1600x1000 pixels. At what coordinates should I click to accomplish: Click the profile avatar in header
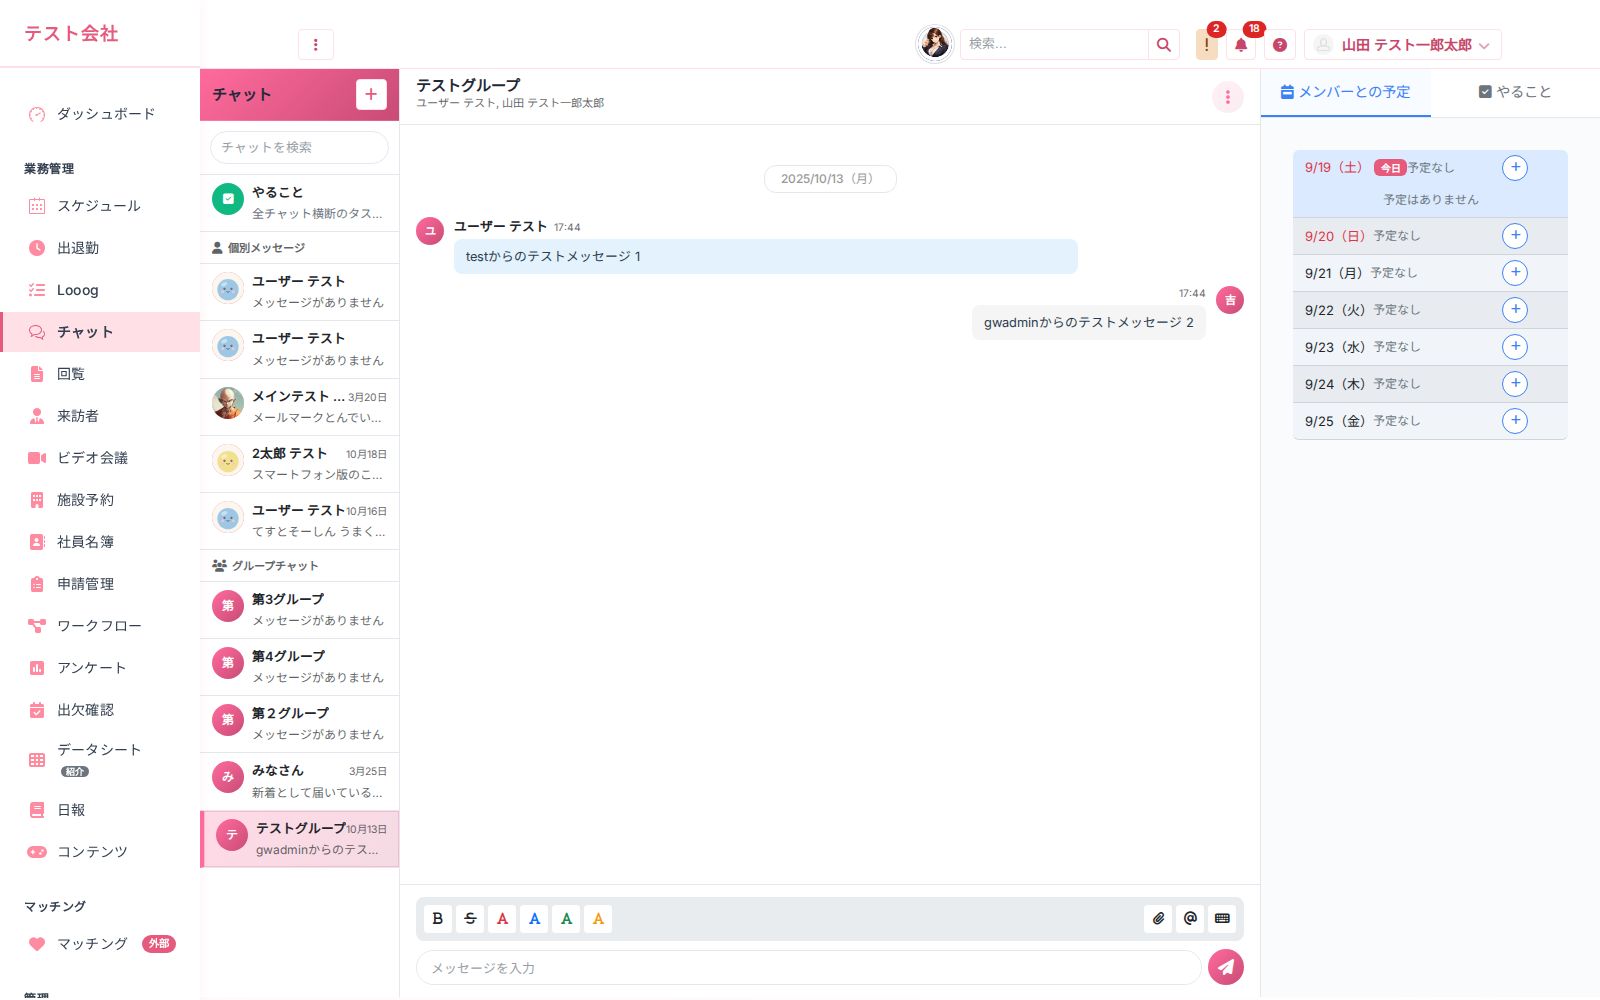tap(935, 43)
